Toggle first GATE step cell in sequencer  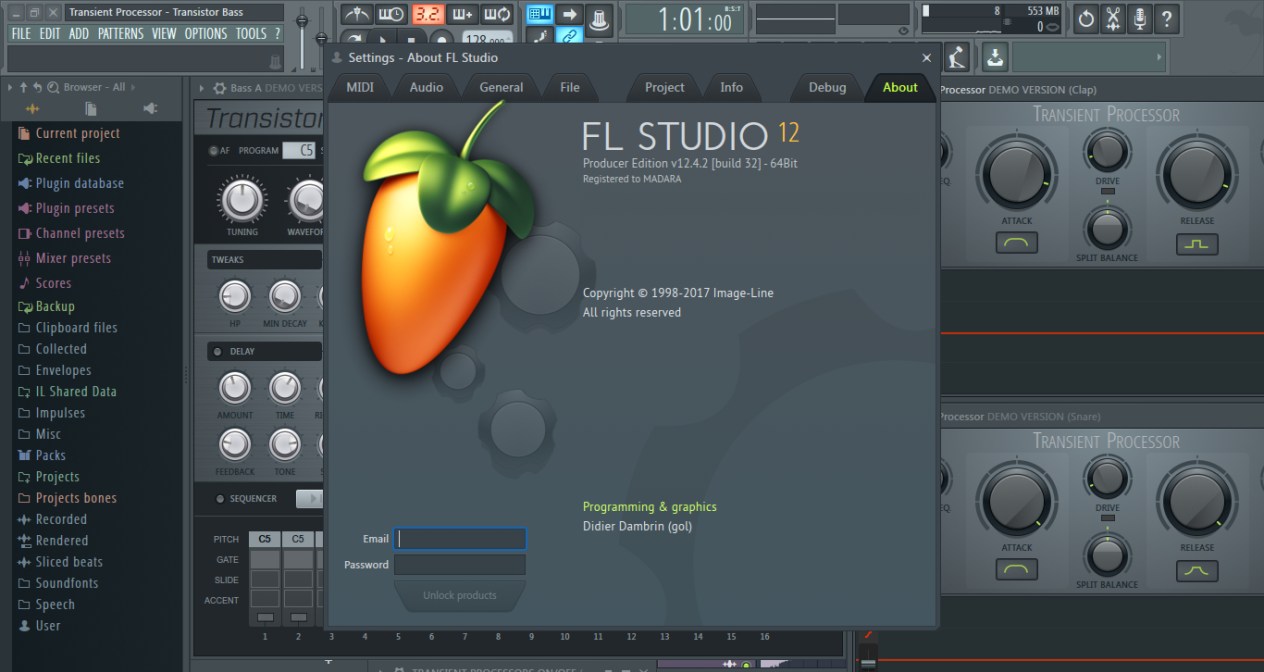click(x=265, y=560)
